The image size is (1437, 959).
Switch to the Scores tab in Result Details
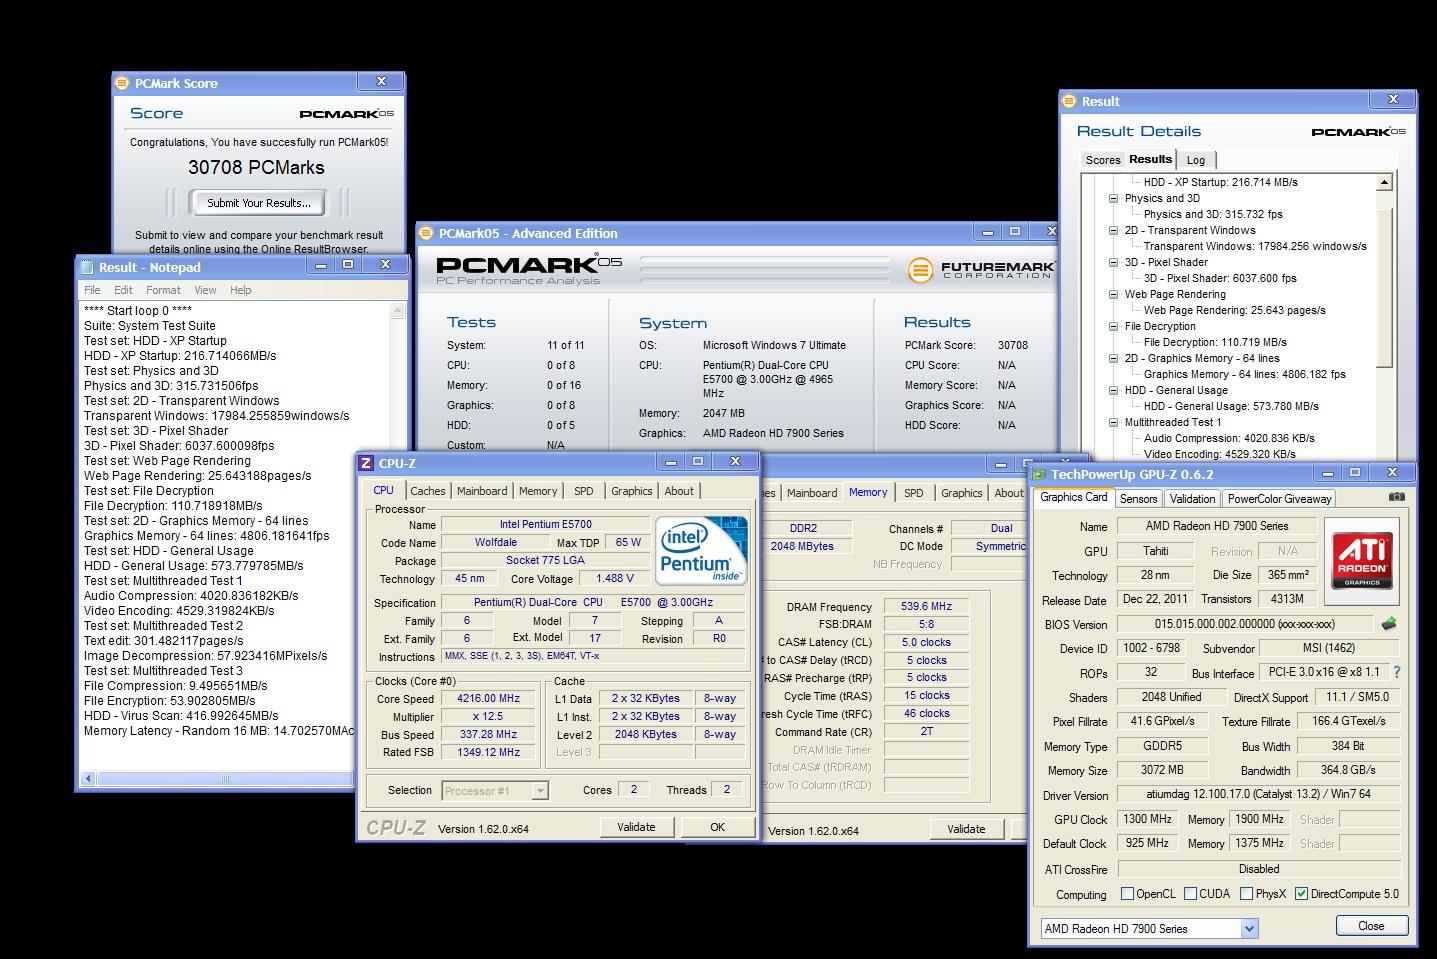coord(1103,160)
